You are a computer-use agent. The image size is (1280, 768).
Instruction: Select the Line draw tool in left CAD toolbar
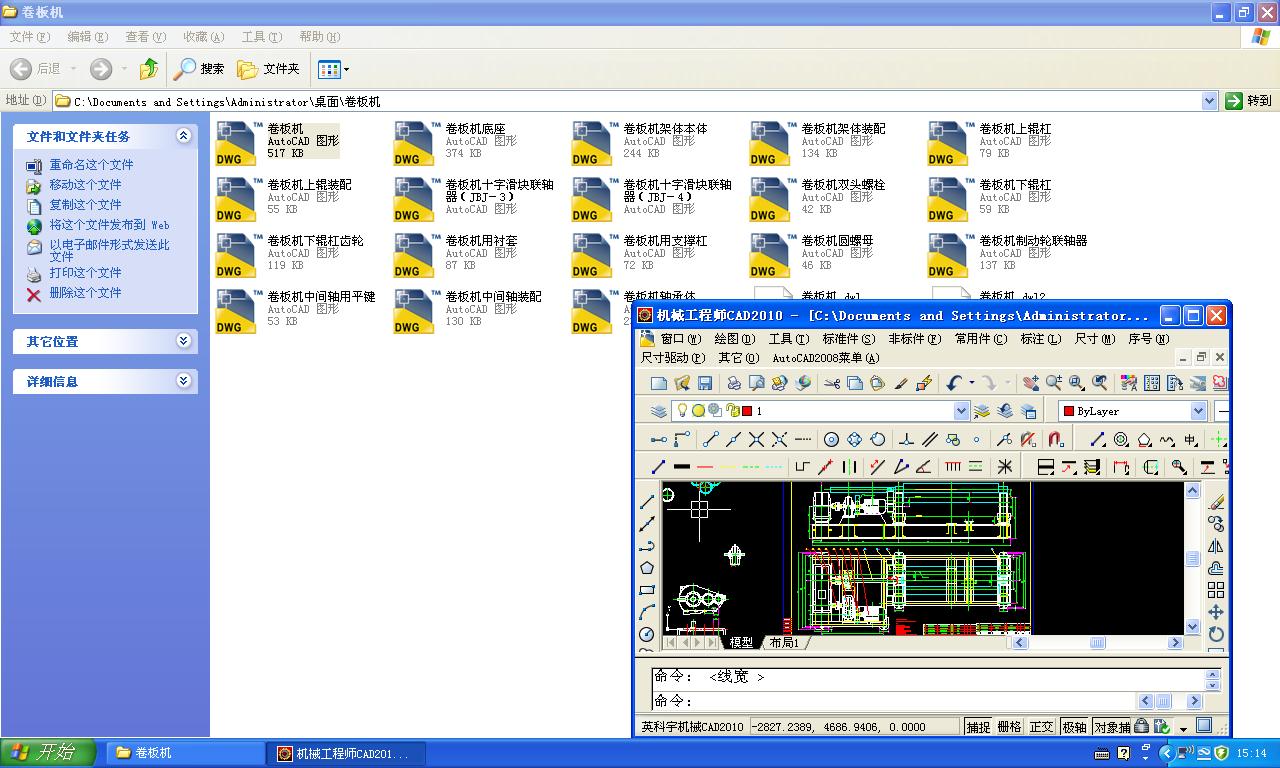[647, 502]
